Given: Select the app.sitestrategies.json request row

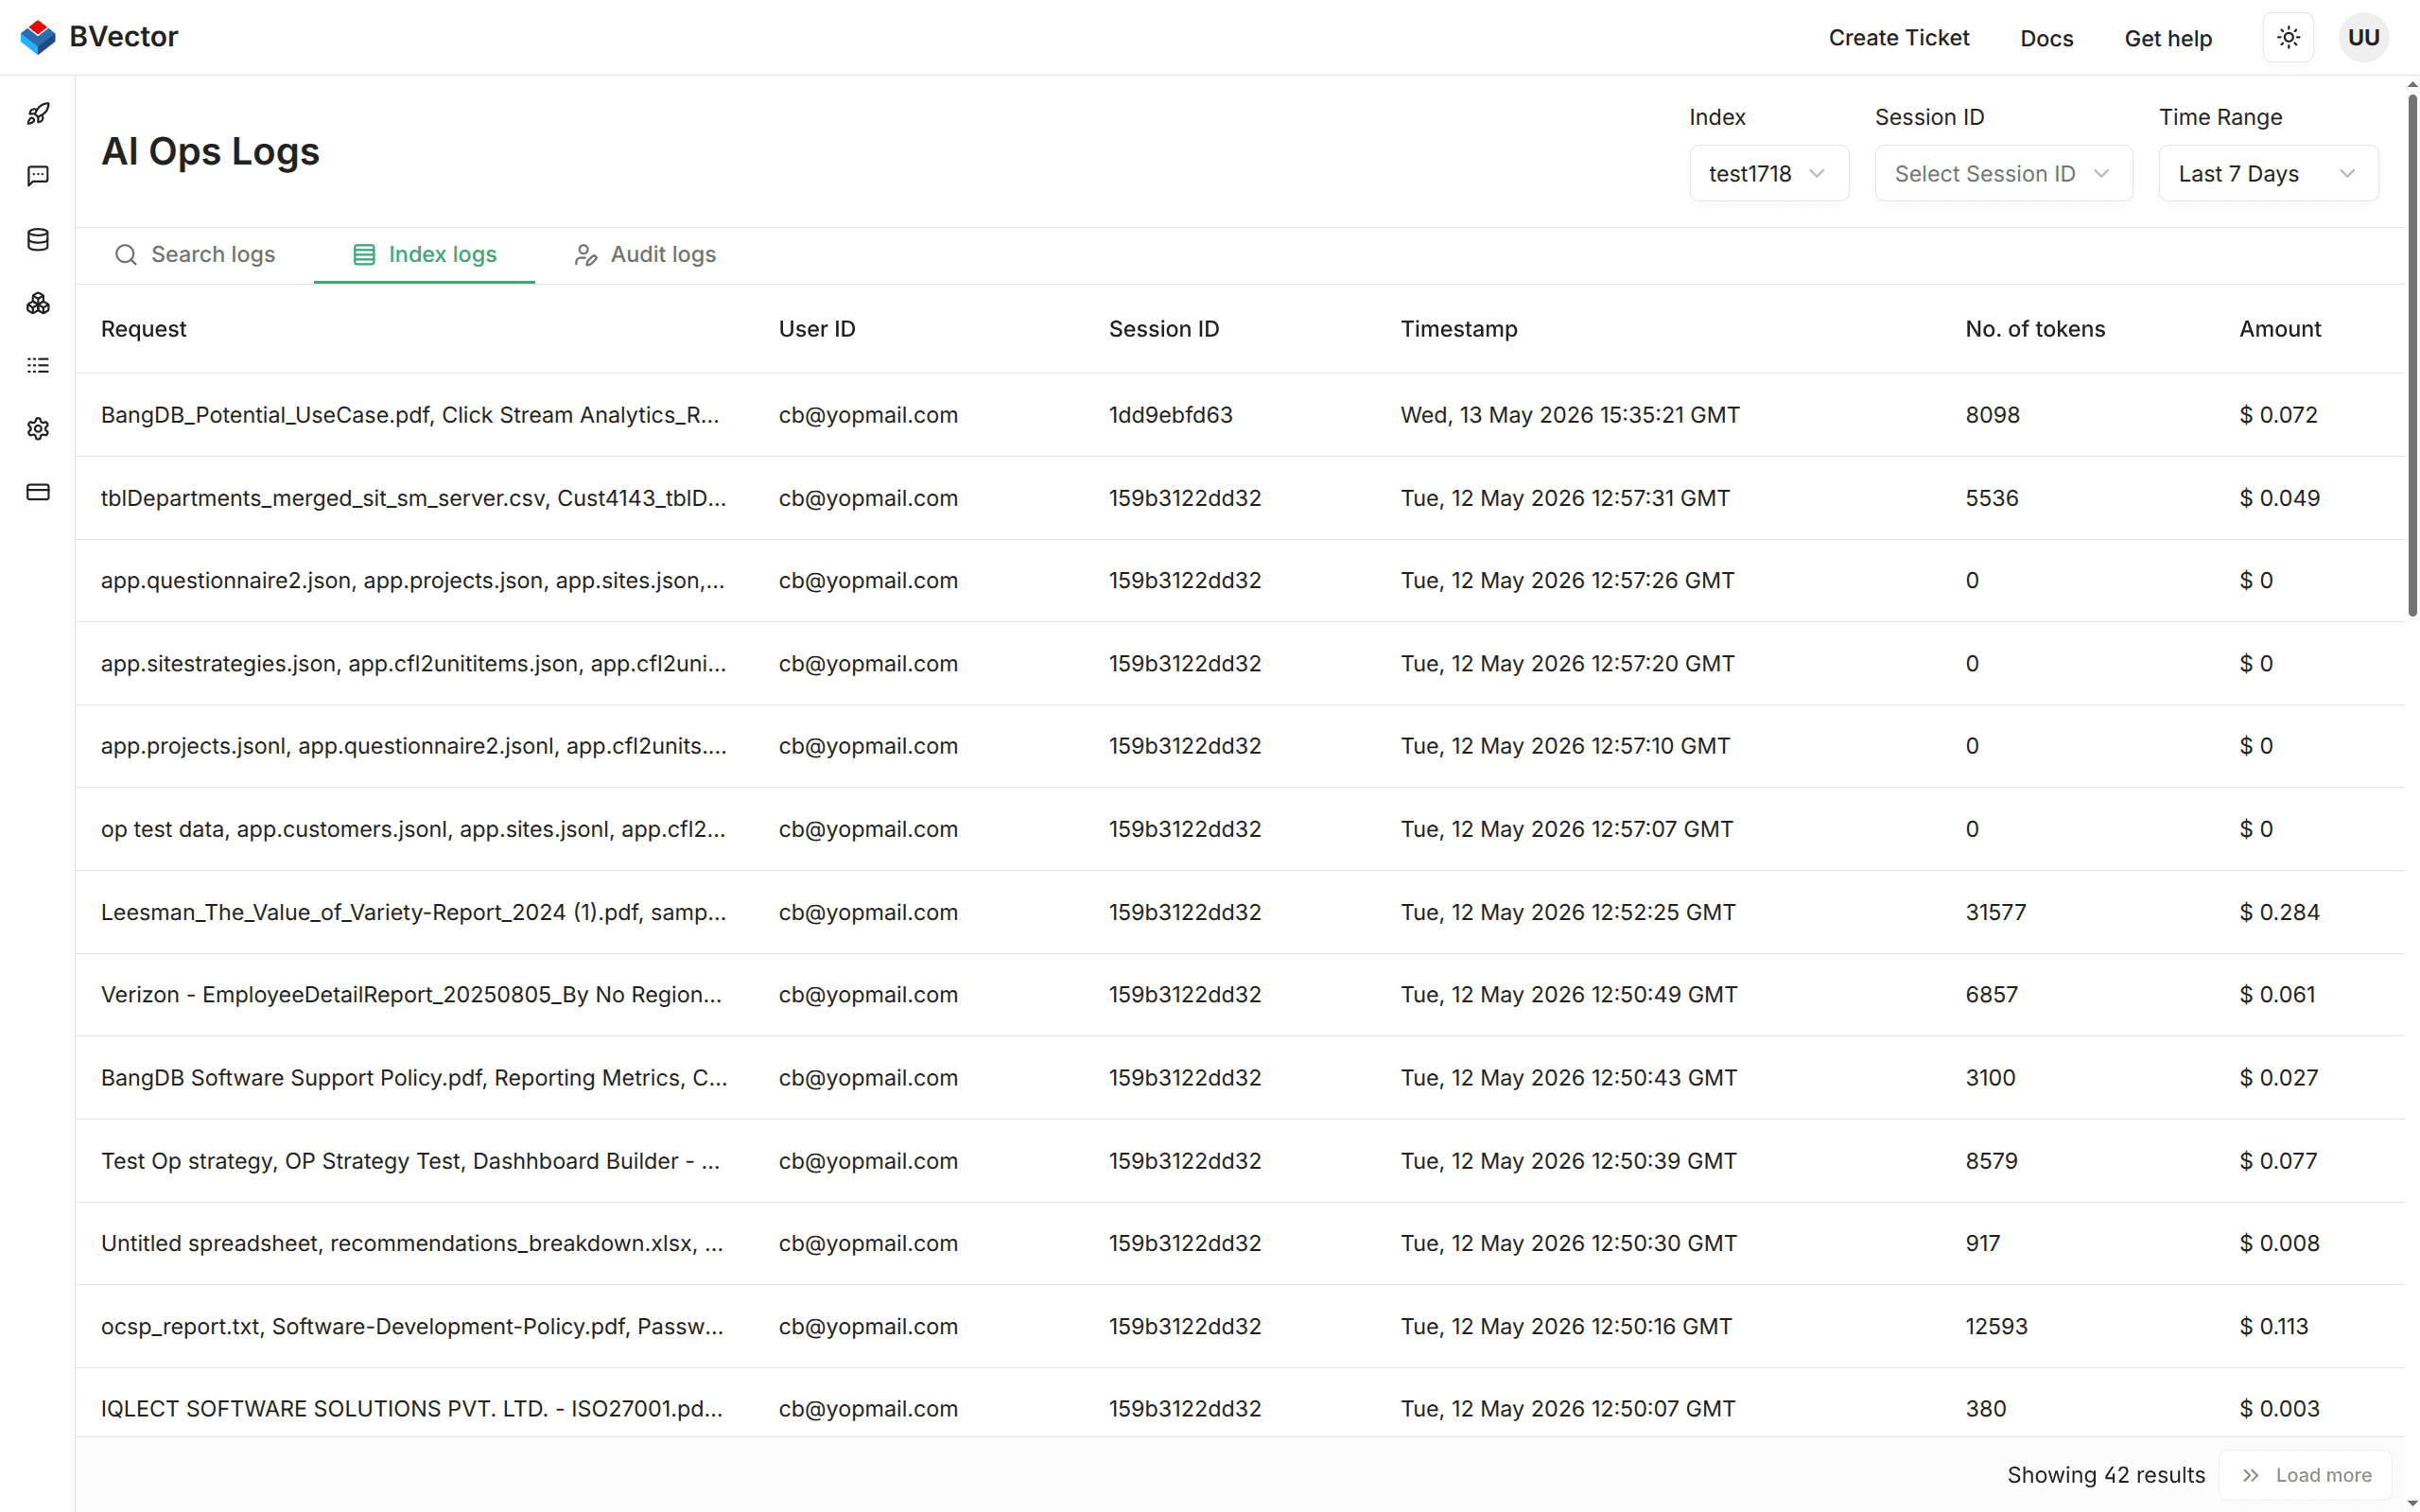Looking at the screenshot, I should click(1240, 664).
